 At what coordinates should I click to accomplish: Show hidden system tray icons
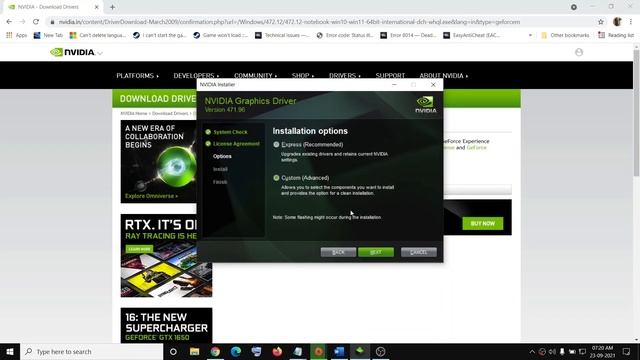pyautogui.click(x=532, y=351)
